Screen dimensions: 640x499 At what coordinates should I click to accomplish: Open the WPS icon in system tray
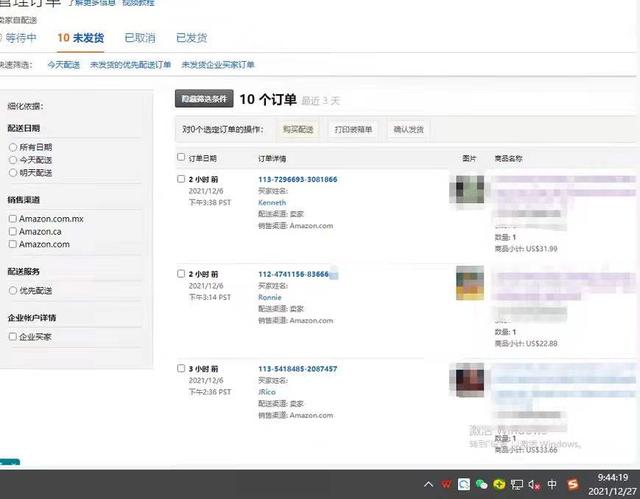(x=447, y=484)
